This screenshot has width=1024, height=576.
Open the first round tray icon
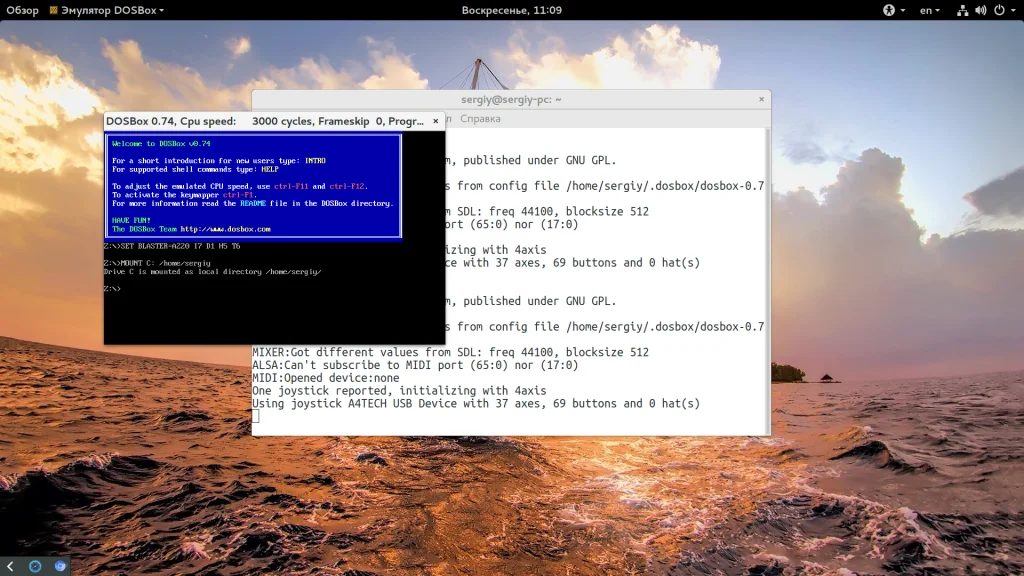(x=35, y=566)
